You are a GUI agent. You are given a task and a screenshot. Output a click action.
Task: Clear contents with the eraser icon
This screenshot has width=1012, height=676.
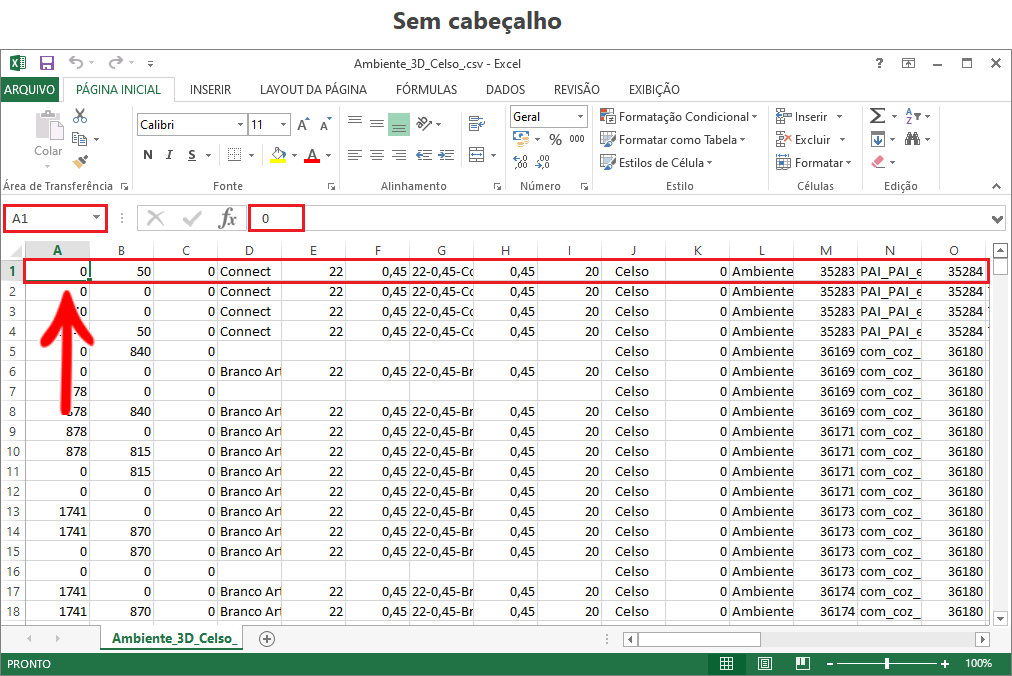pyautogui.click(x=878, y=161)
